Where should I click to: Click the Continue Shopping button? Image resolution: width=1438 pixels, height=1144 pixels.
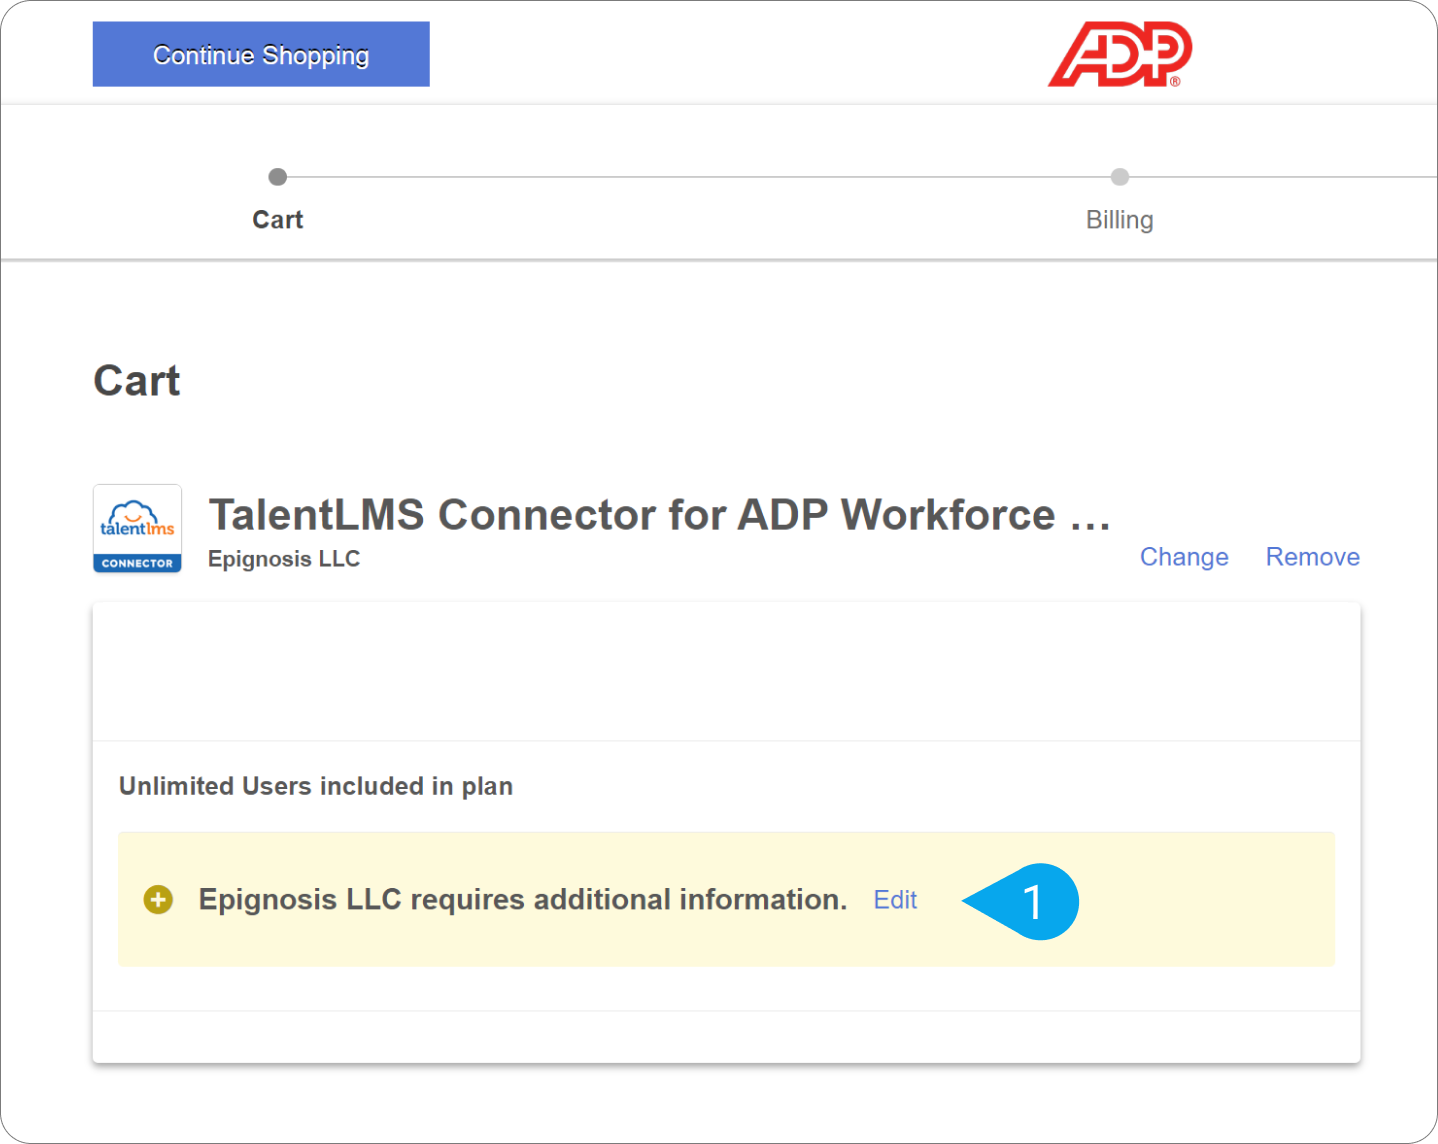pyautogui.click(x=261, y=54)
